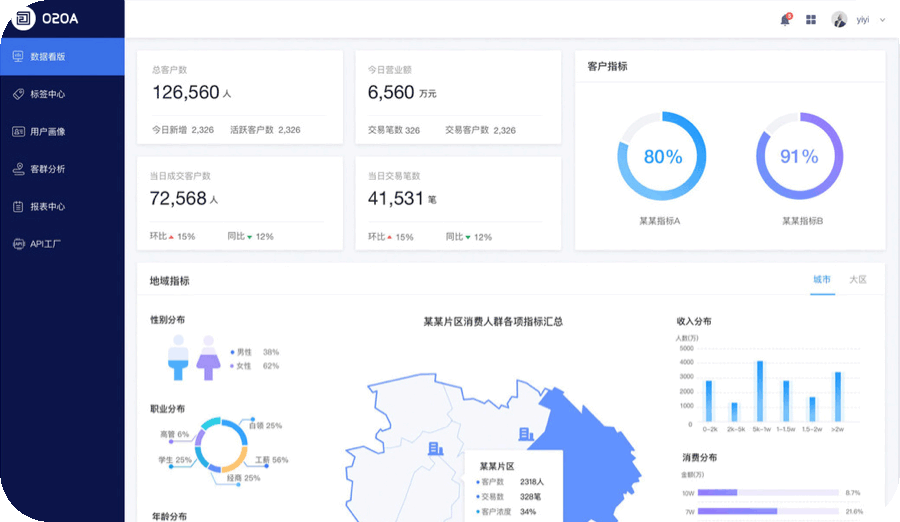
Task: Open the 用户画像 menu item
Action: [x=48, y=131]
